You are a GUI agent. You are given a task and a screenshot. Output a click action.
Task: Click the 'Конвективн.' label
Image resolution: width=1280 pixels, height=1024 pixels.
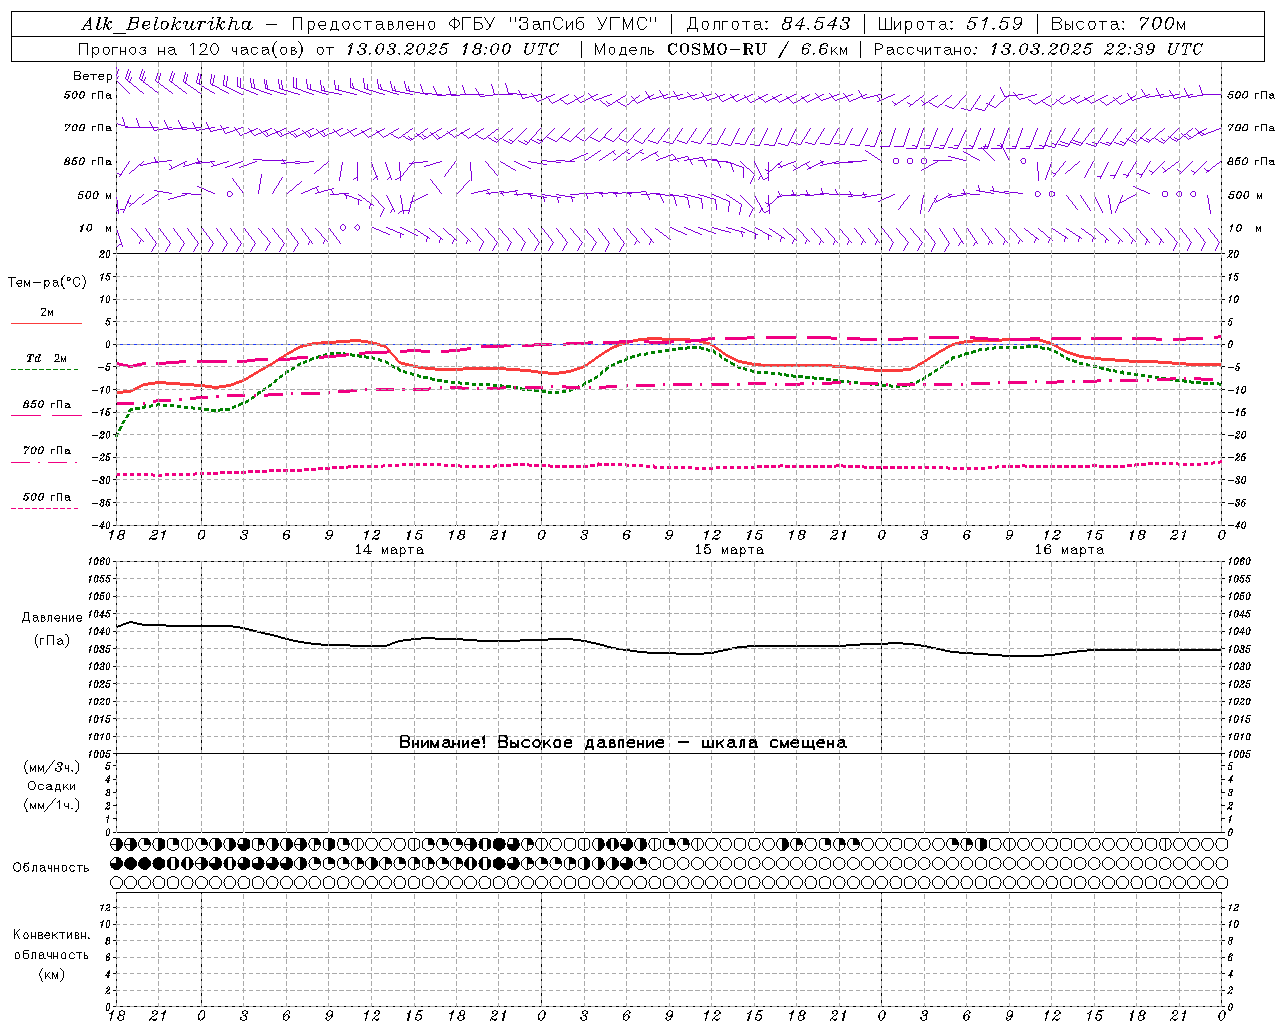tap(51, 935)
